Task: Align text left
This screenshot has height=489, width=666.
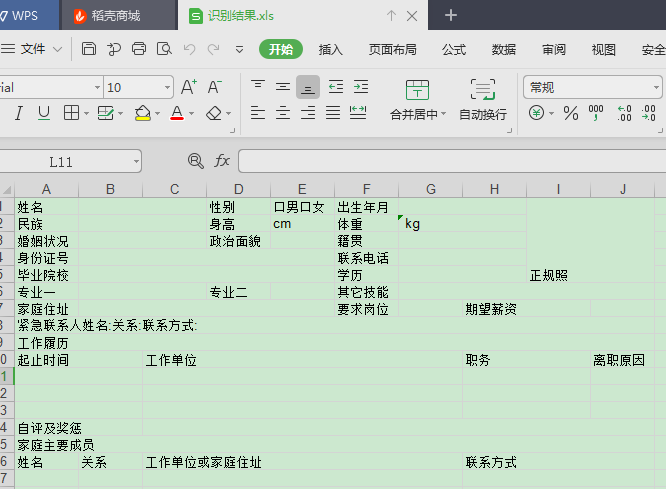Action: (258, 113)
